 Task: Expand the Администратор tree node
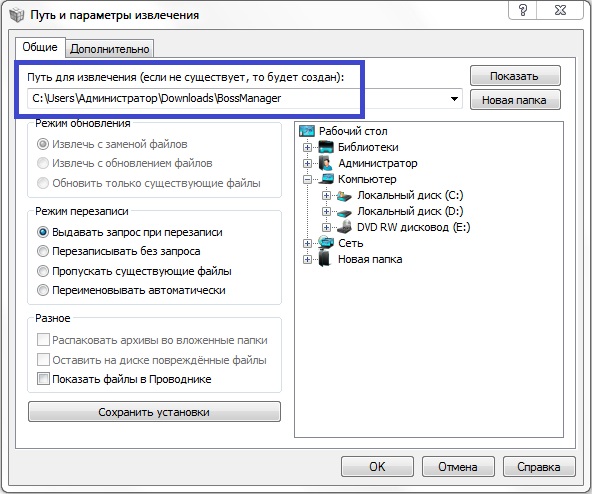(307, 164)
